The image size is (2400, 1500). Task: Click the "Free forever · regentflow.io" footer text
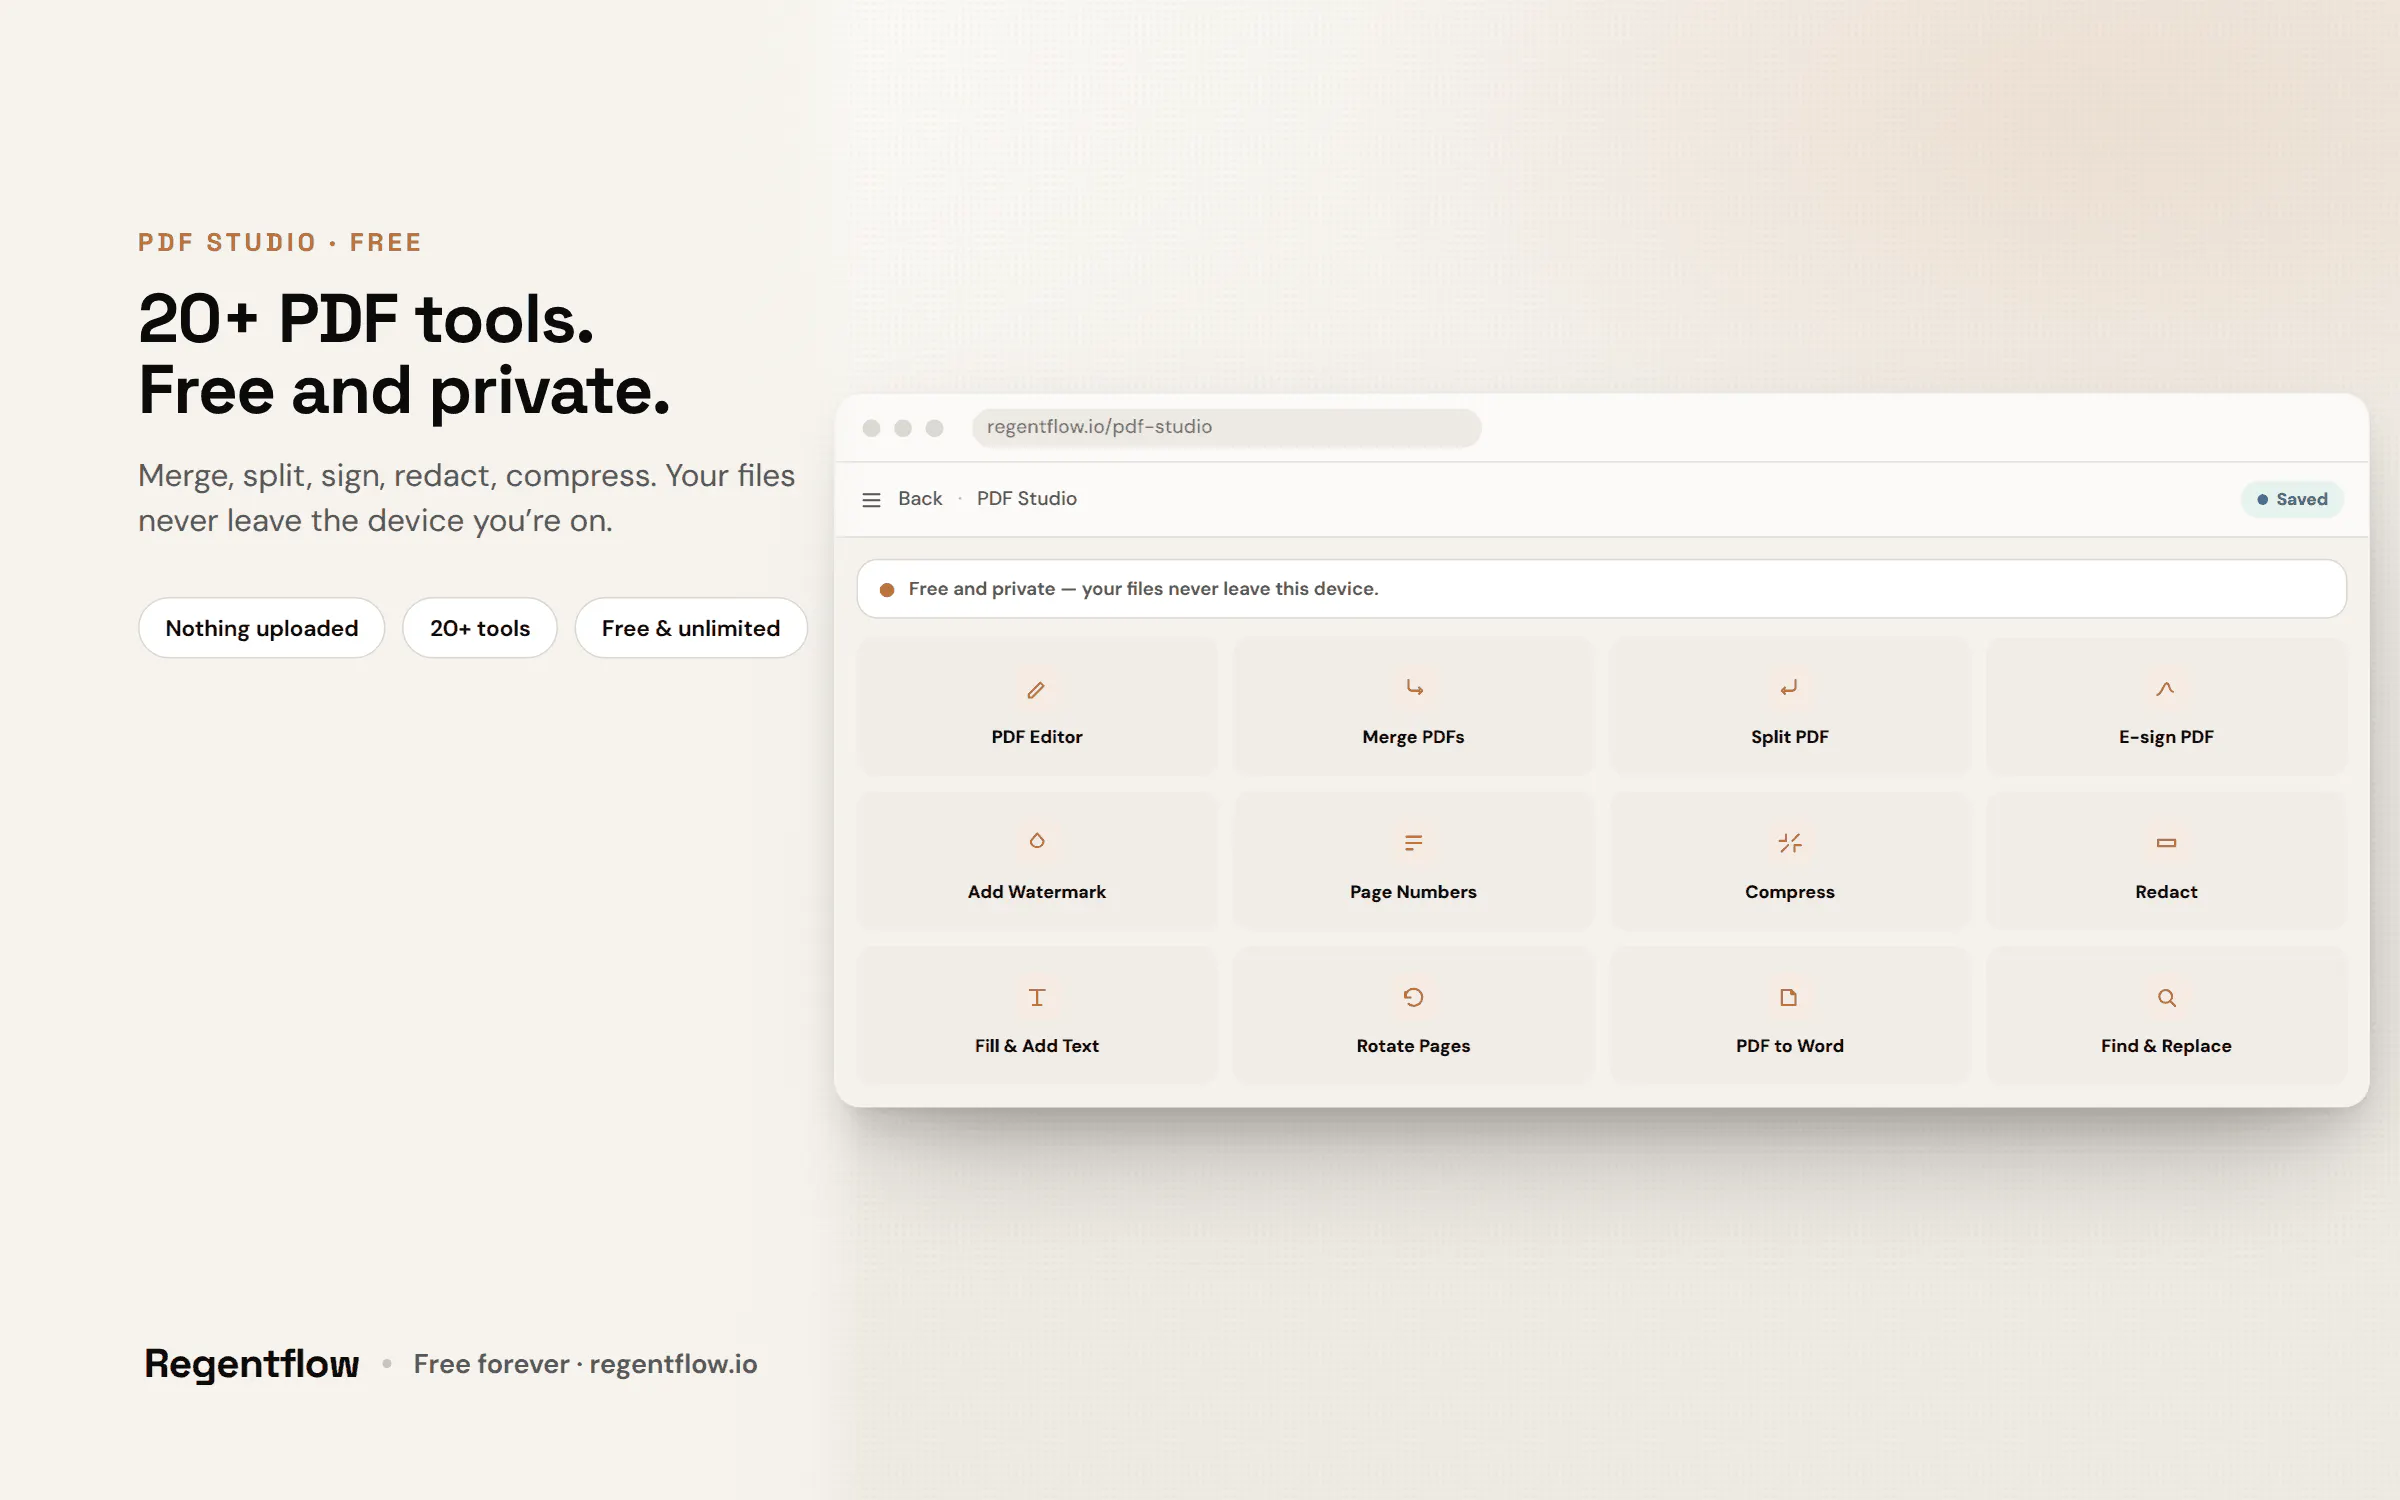coord(585,1364)
